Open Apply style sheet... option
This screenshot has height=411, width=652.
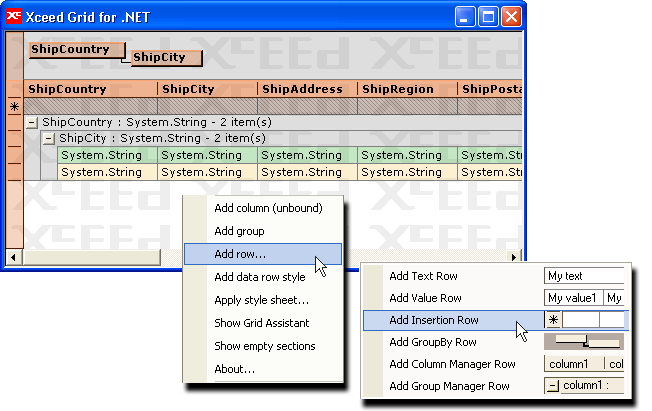[263, 300]
